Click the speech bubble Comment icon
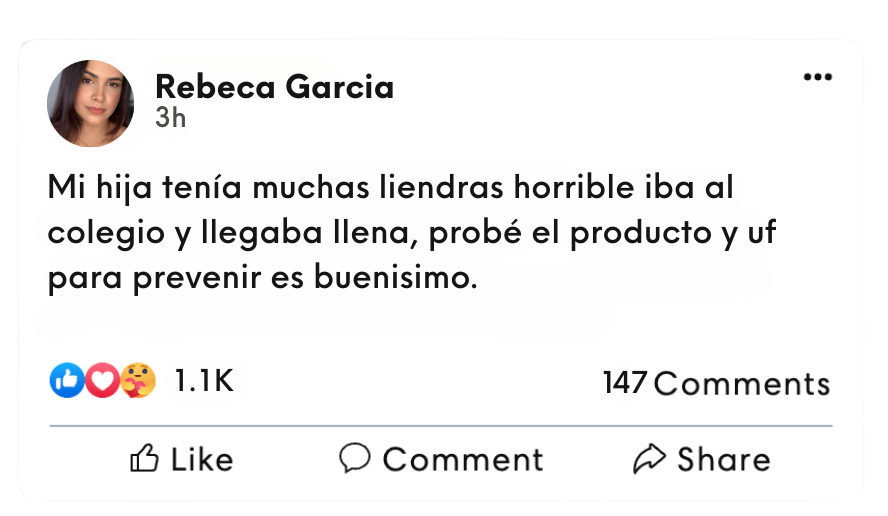Screen dimensions: 888x516 coord(355,458)
